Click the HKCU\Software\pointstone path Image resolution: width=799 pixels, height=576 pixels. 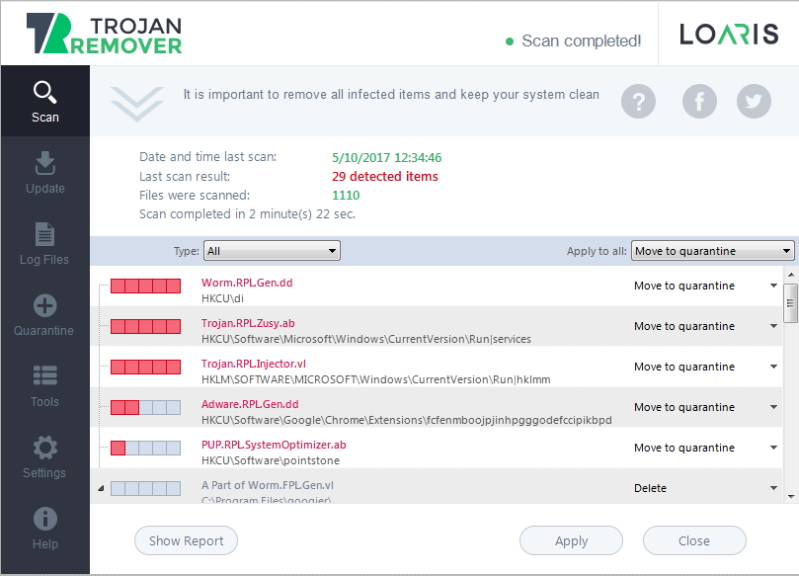(x=271, y=461)
